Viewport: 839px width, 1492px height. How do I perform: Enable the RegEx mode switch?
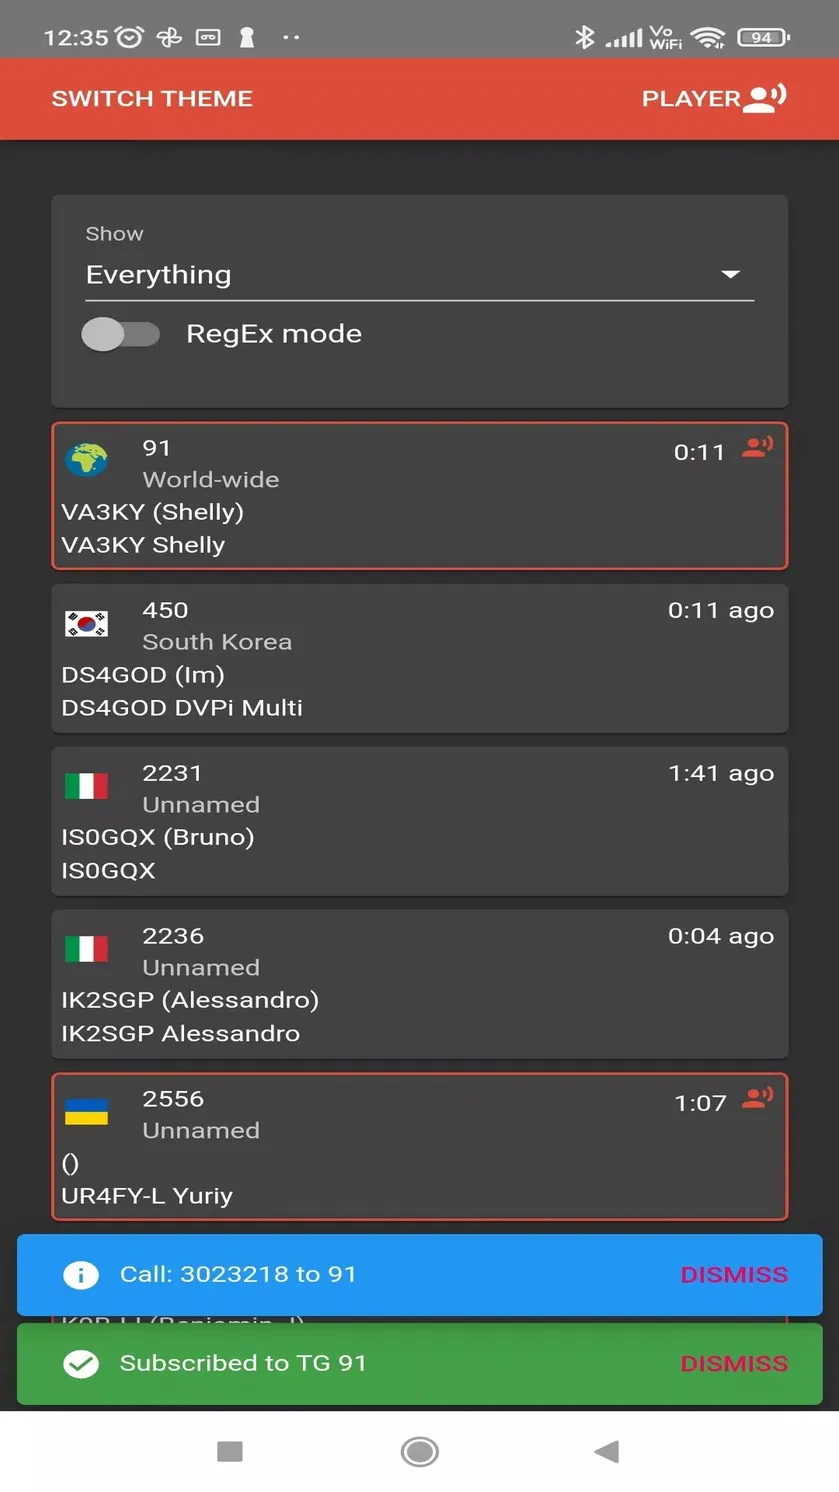120,334
